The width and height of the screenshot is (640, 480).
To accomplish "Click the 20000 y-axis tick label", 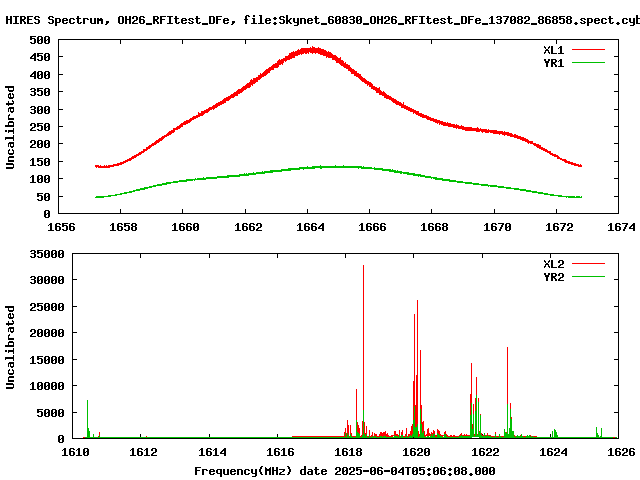I will point(47,333).
